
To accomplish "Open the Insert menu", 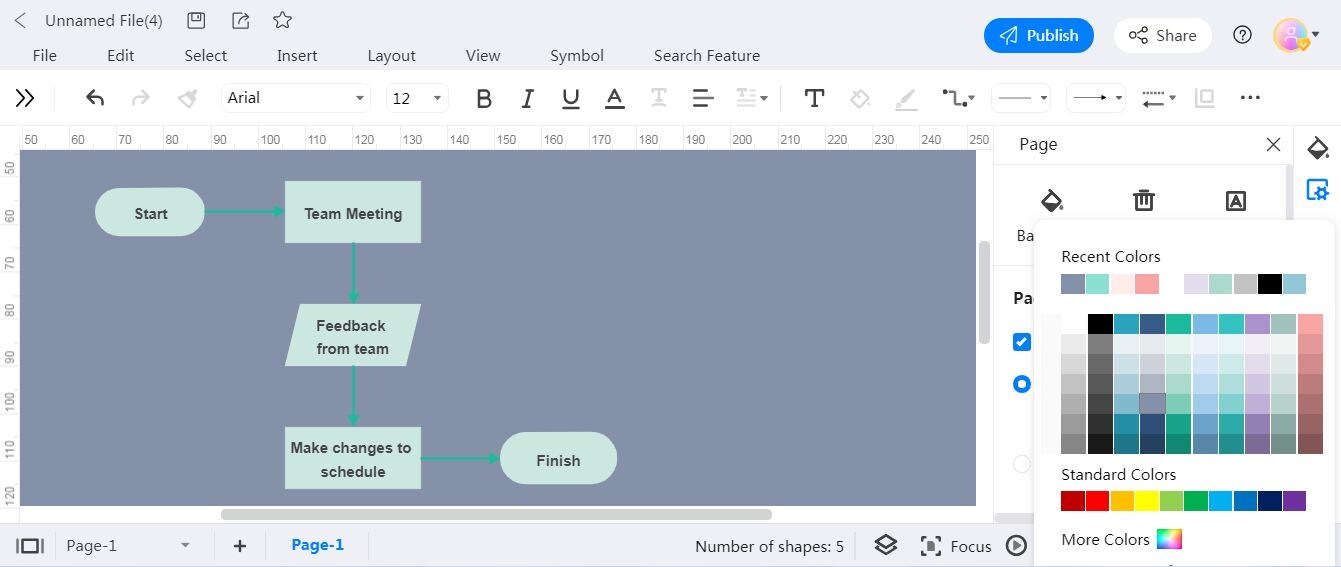I will tap(297, 56).
